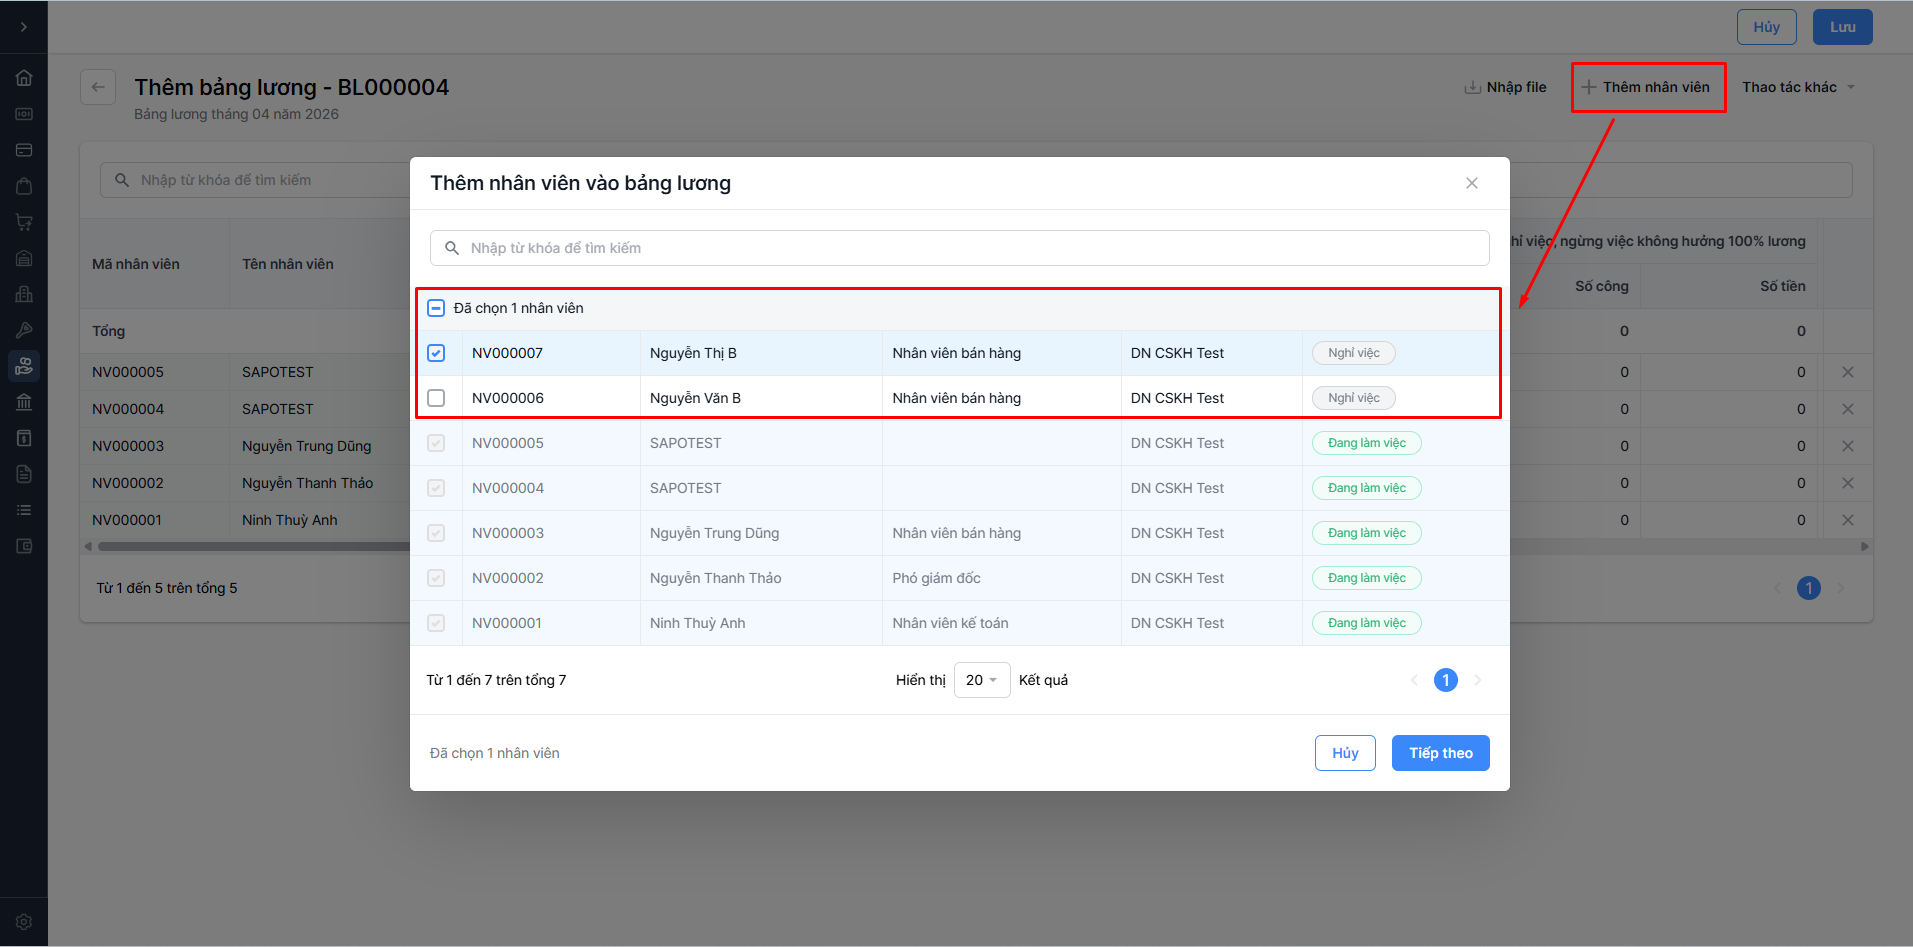Open the shopping cart sidebar icon
This screenshot has height=947, width=1913.
click(24, 222)
